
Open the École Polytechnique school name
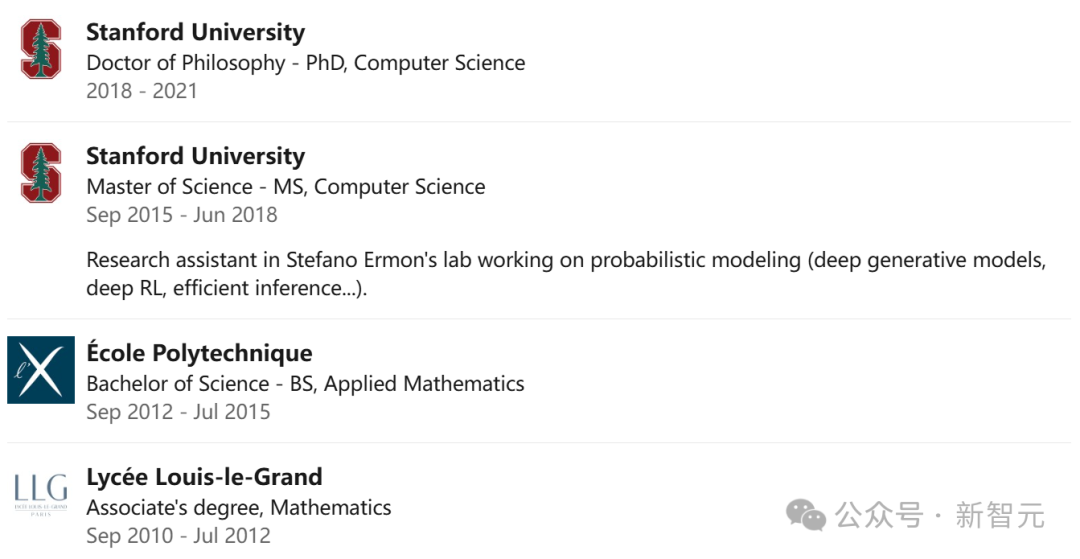[199, 352]
